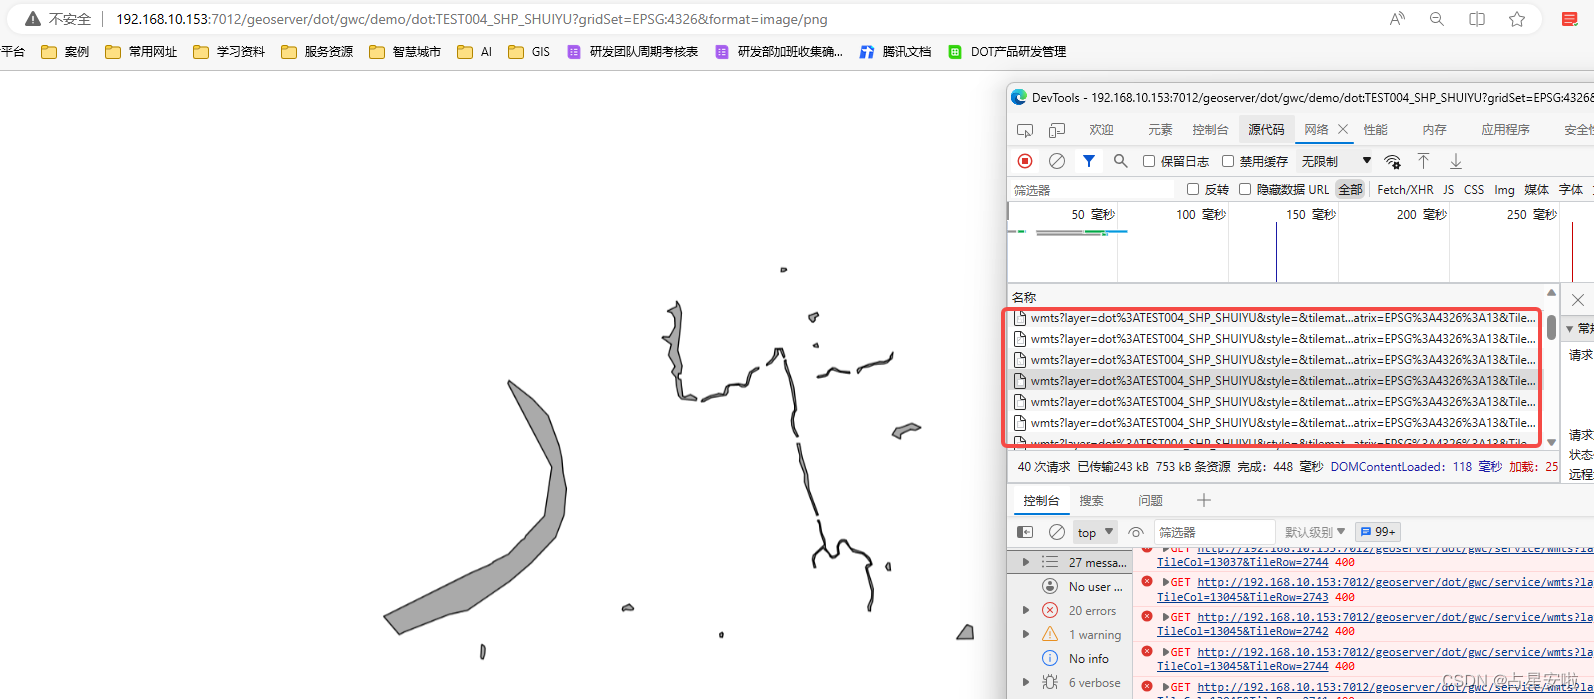Switch to the 内存 DevTools tab
This screenshot has width=1594, height=699.
[1434, 130]
